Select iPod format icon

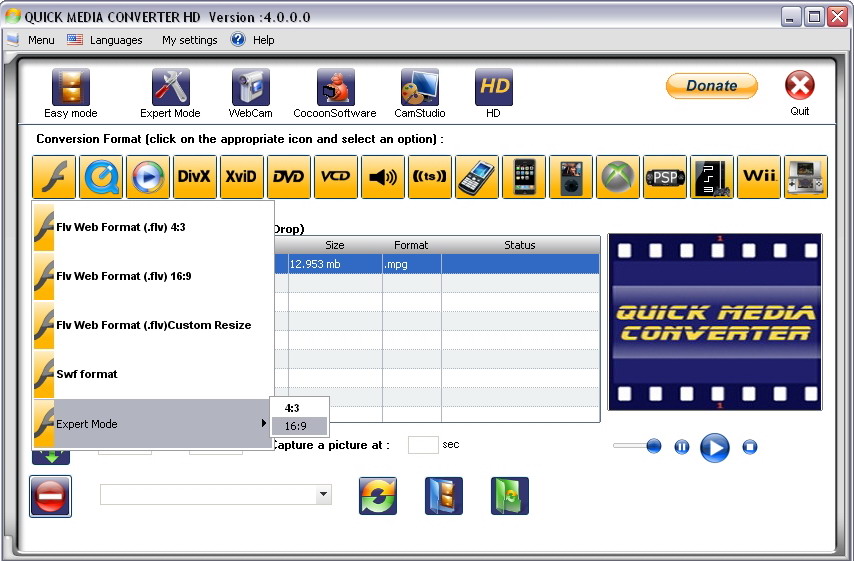571,176
